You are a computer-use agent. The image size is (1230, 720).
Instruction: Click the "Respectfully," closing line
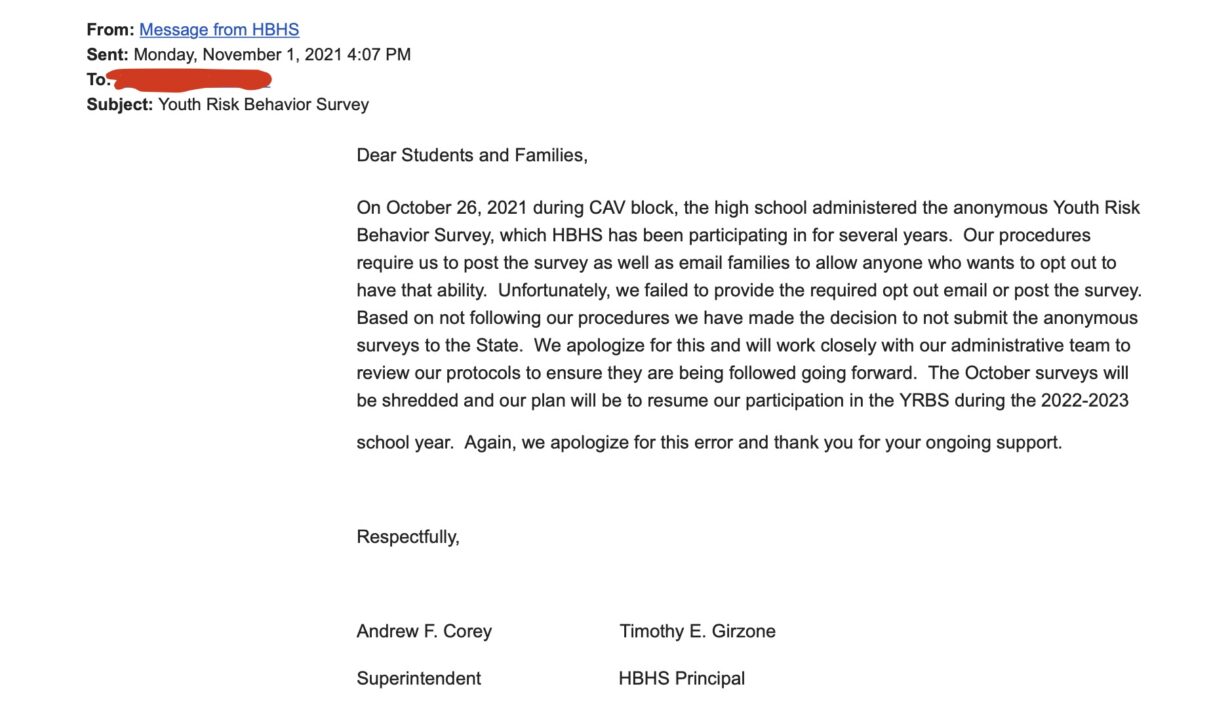pyautogui.click(x=408, y=537)
